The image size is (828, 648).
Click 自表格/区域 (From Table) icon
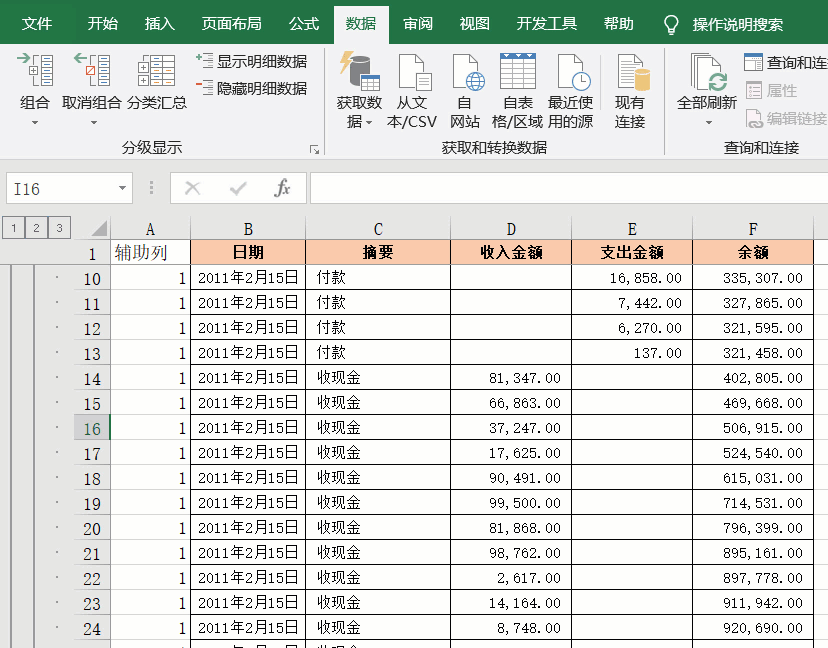click(518, 71)
